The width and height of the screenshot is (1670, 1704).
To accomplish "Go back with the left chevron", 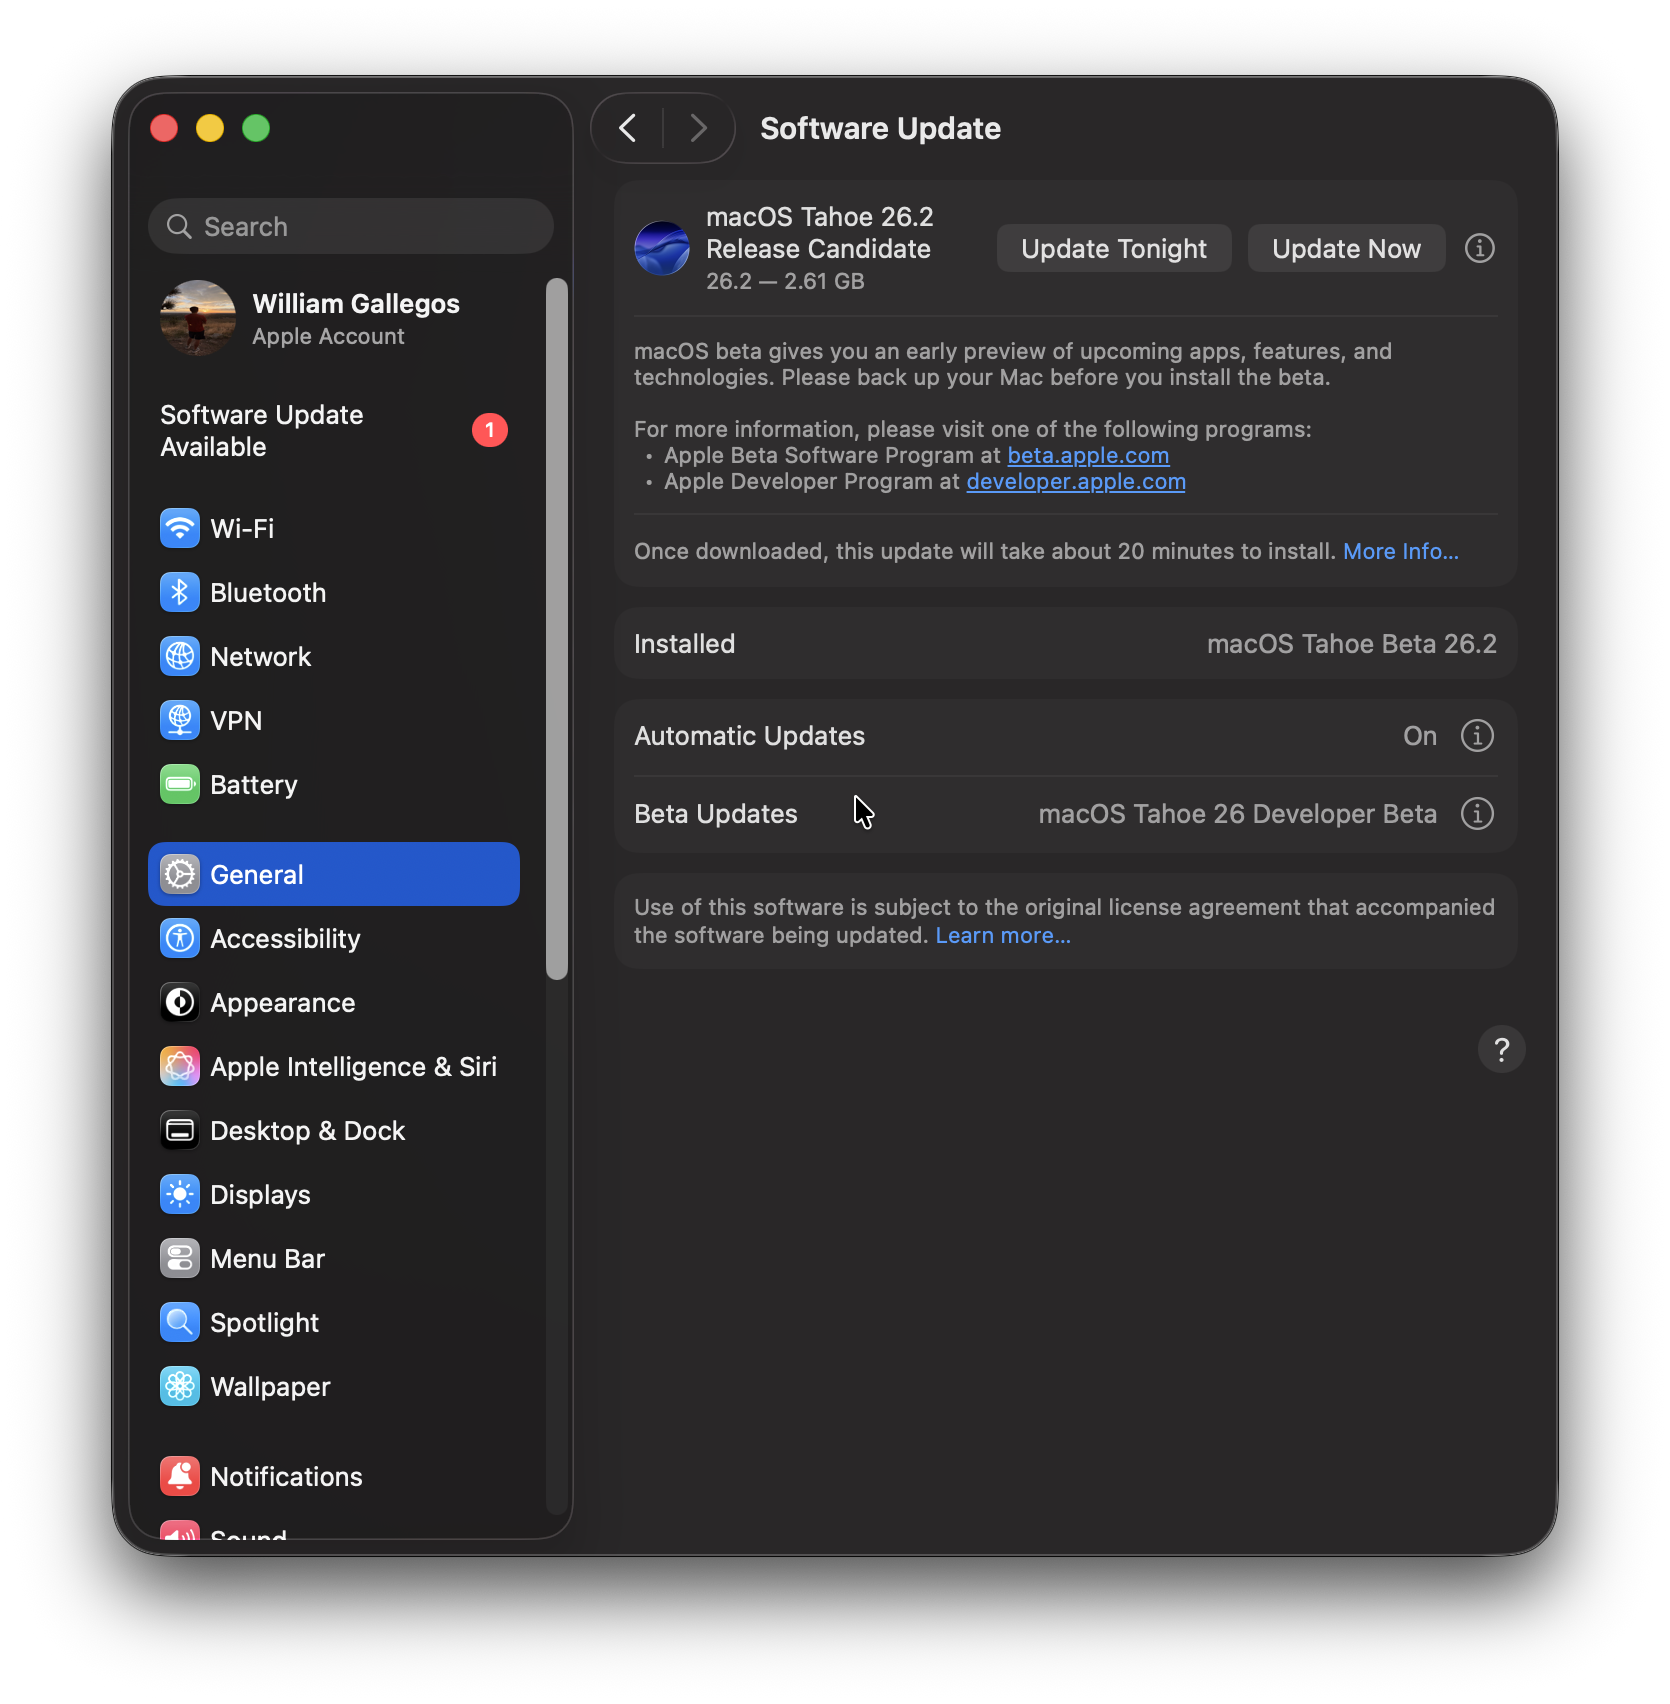I will click(628, 128).
